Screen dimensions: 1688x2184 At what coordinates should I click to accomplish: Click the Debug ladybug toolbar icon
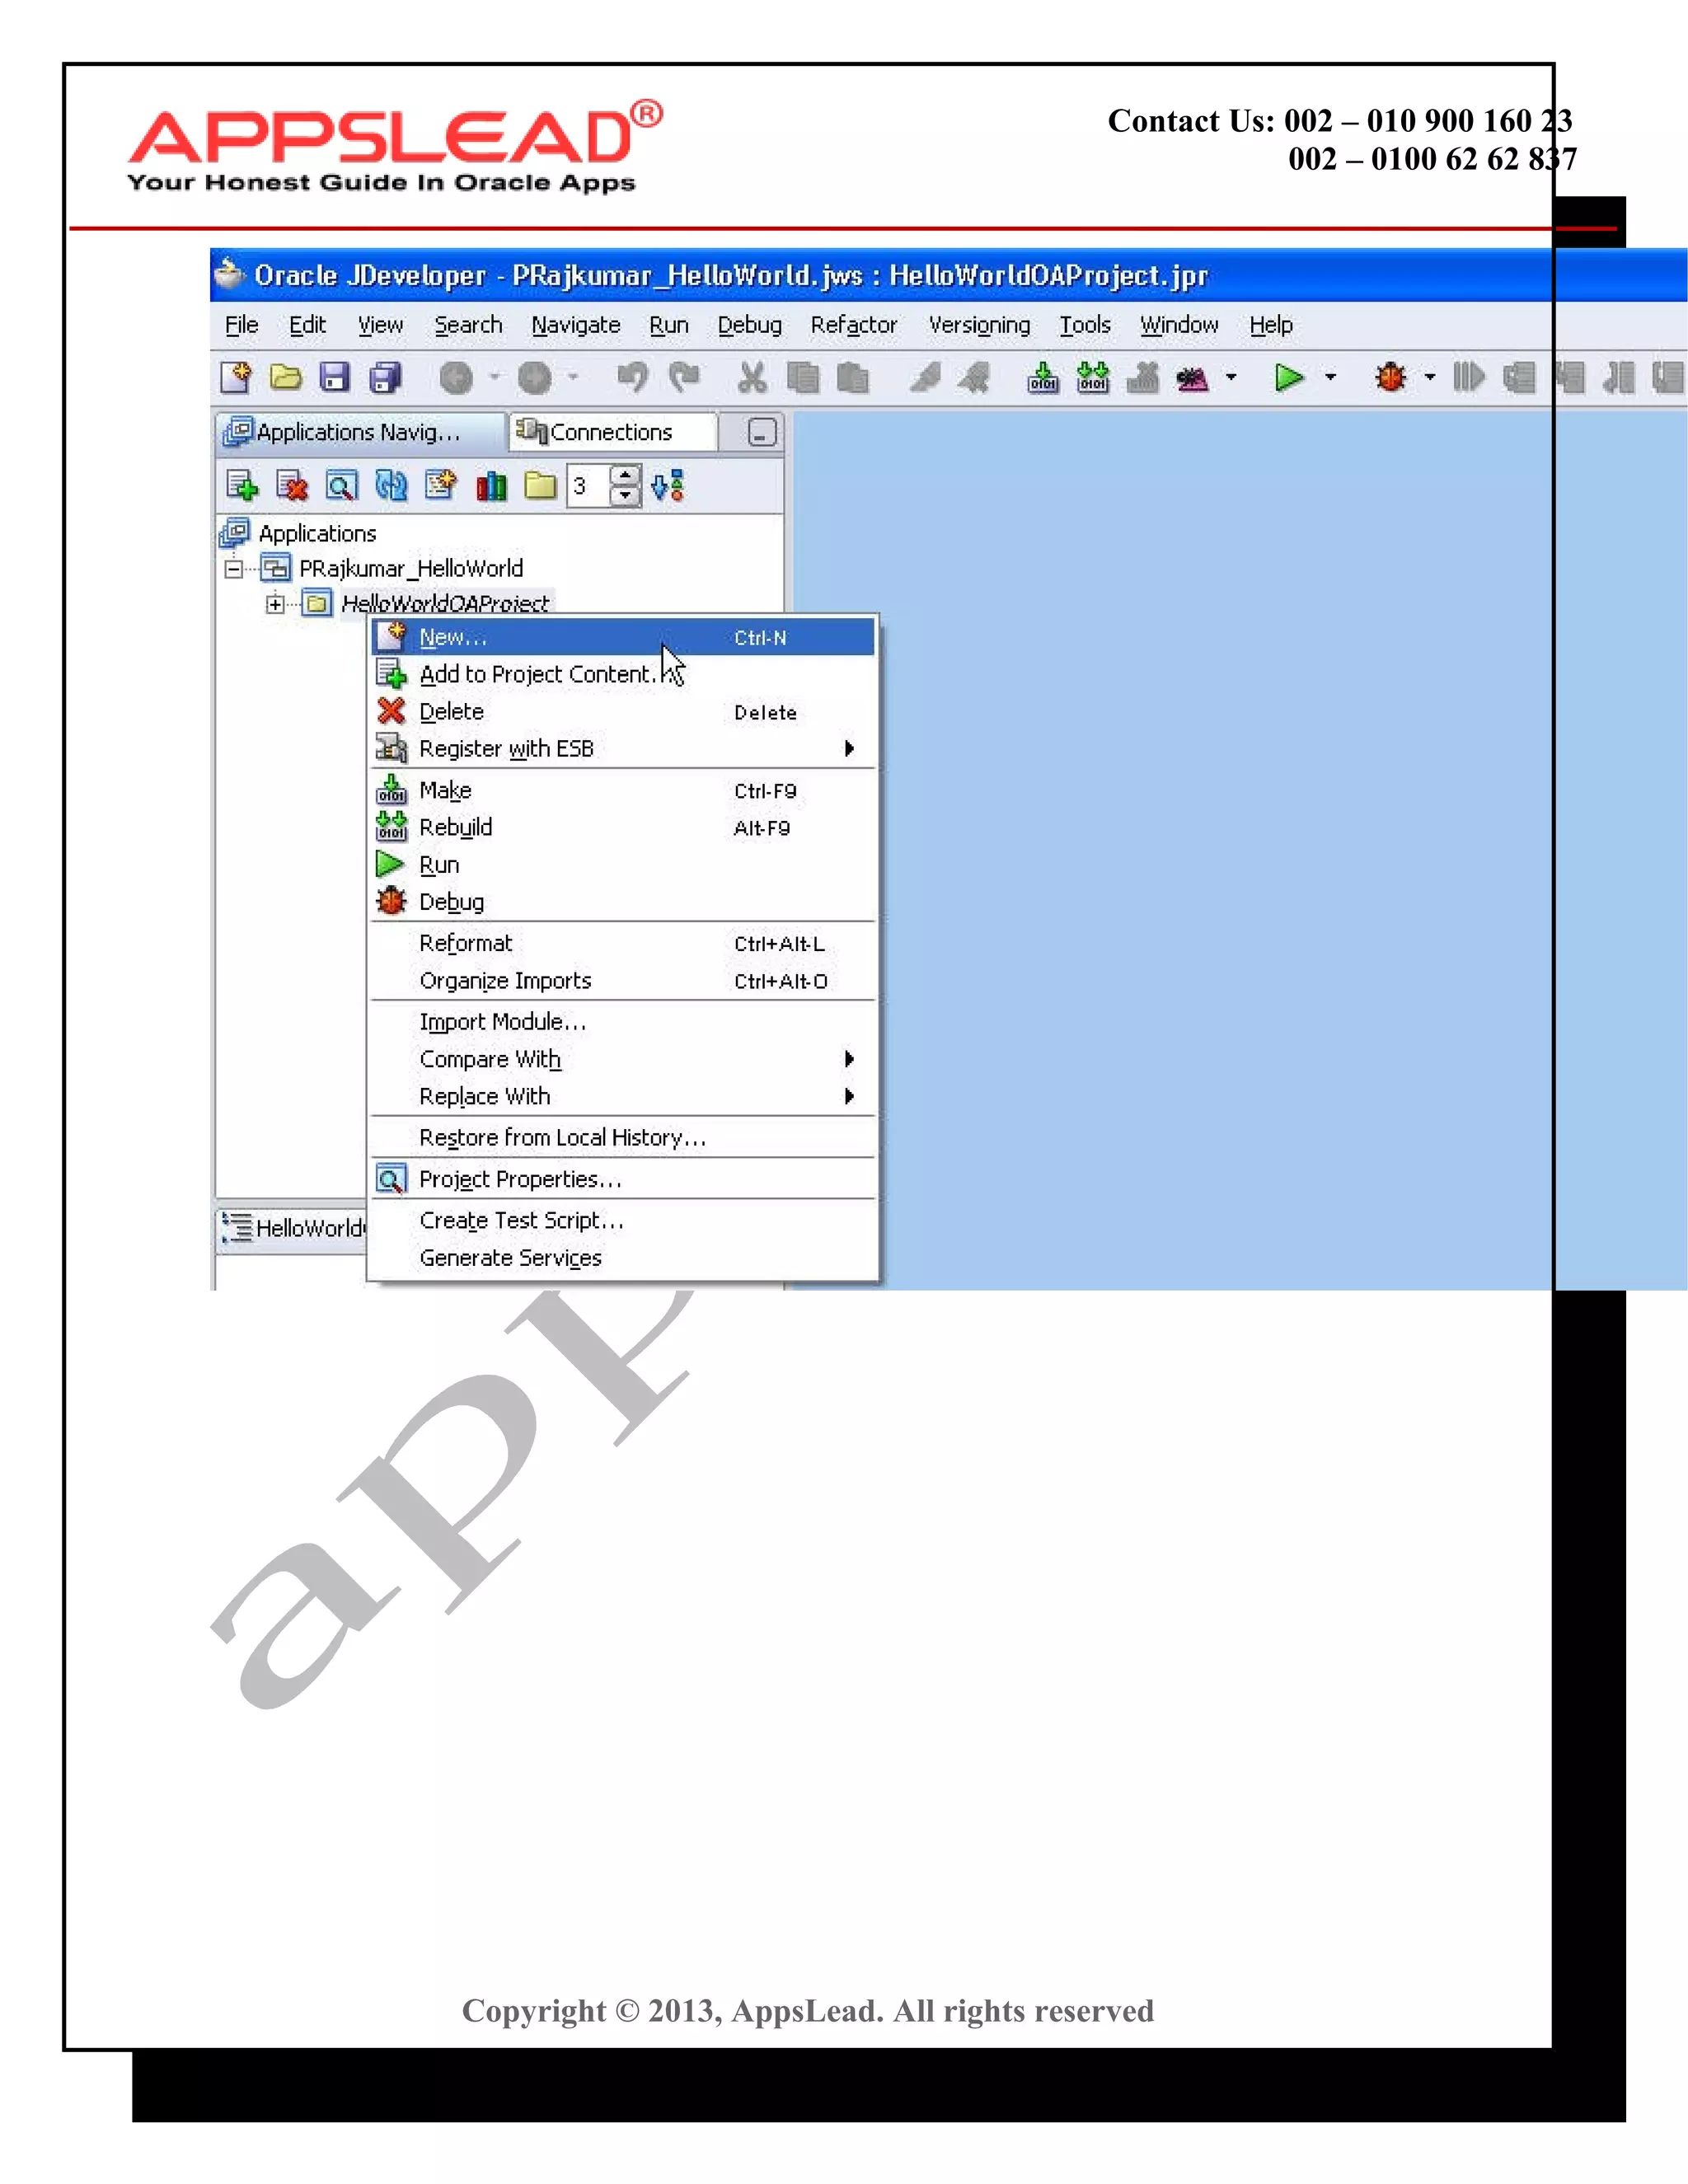[1390, 378]
